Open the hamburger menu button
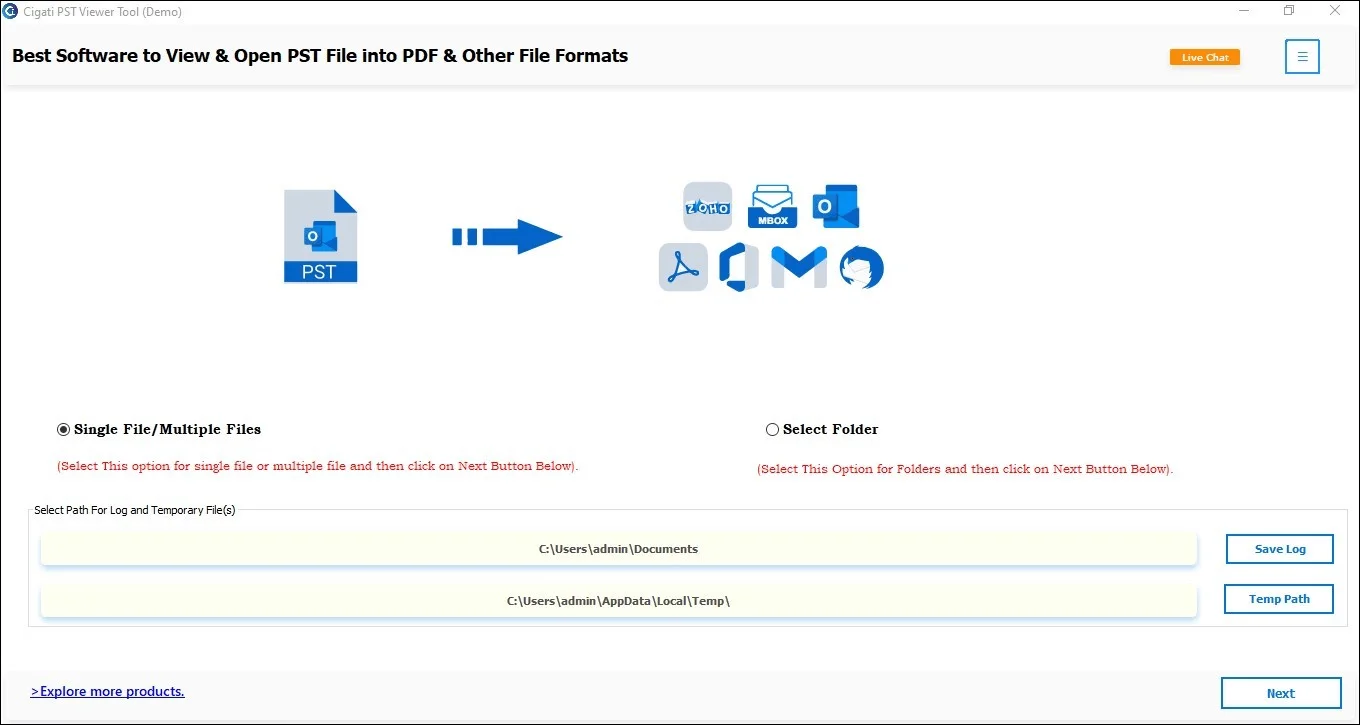Screen dimensions: 1360x725 point(1302,57)
